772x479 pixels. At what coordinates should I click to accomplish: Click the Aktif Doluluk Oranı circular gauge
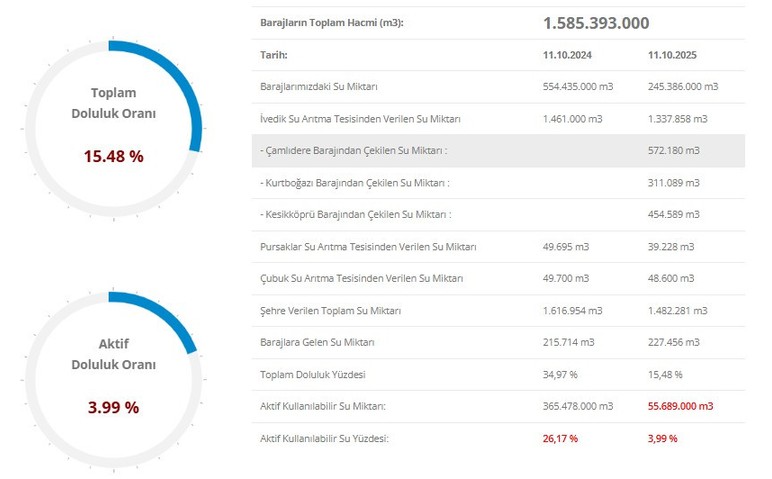pos(113,376)
